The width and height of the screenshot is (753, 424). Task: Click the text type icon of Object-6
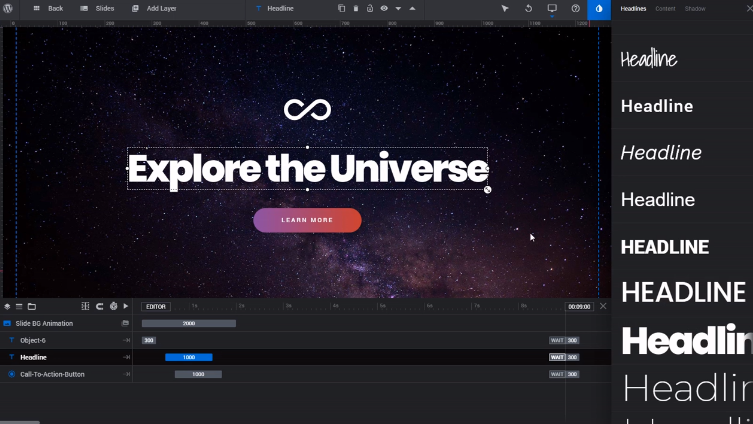click(12, 340)
